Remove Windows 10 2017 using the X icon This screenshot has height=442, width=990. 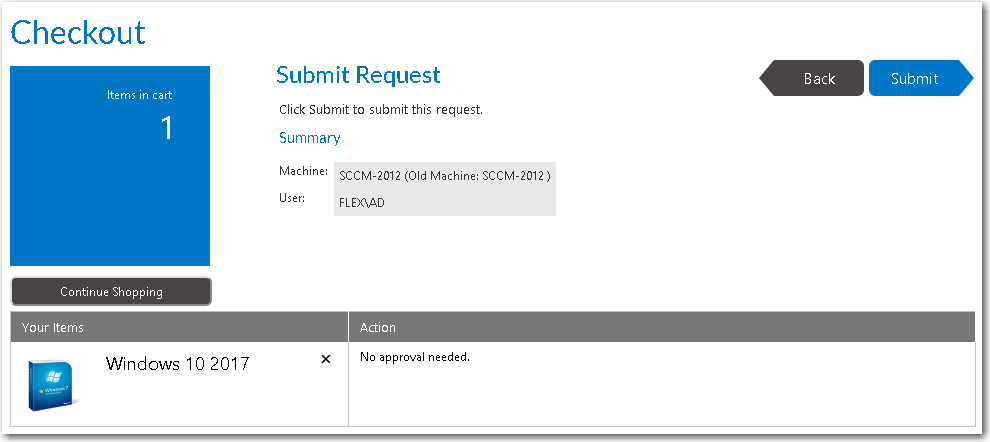(325, 359)
